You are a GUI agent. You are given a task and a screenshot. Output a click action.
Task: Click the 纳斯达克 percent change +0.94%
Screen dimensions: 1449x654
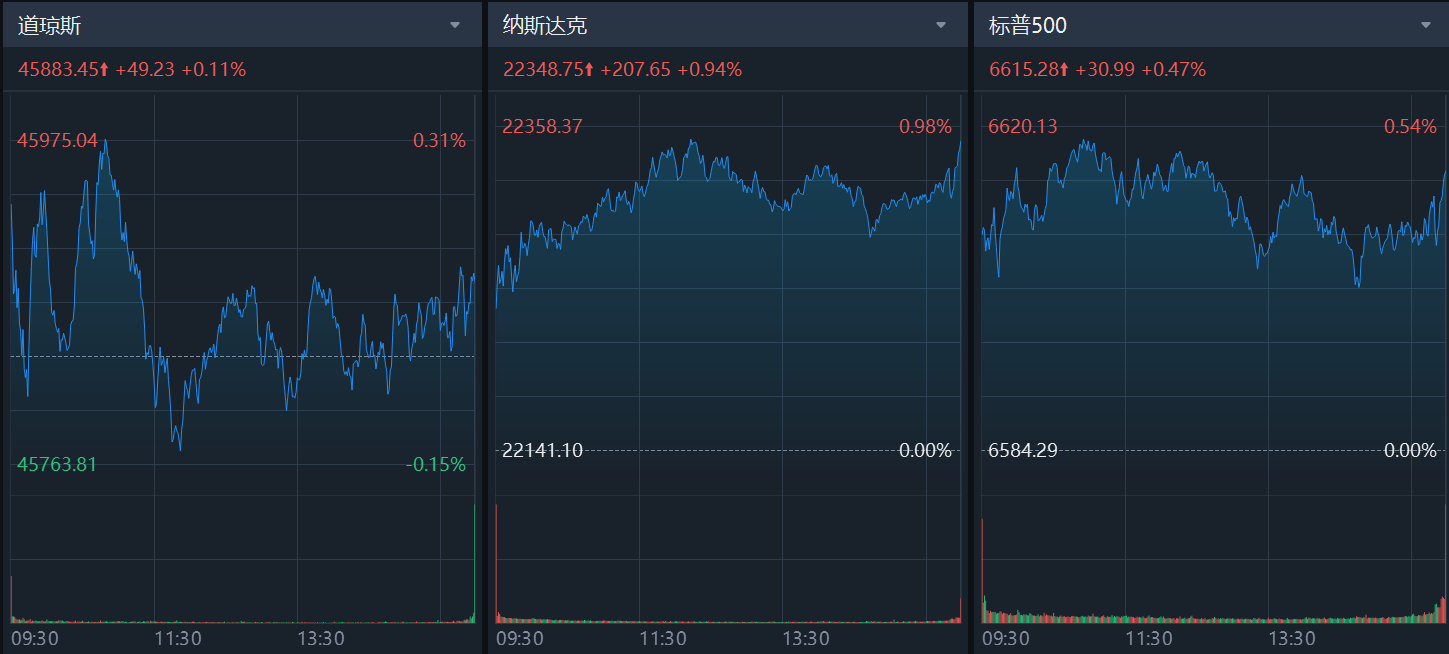tap(710, 69)
